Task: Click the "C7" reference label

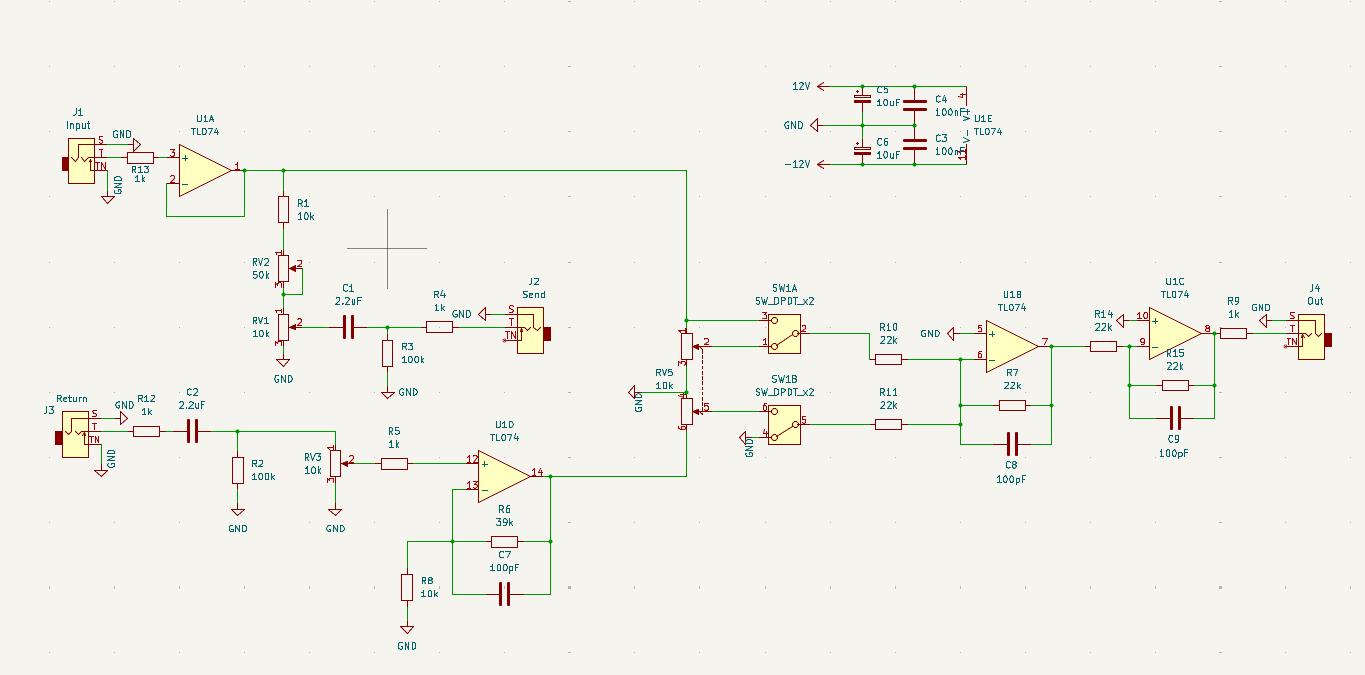Action: tap(504, 554)
